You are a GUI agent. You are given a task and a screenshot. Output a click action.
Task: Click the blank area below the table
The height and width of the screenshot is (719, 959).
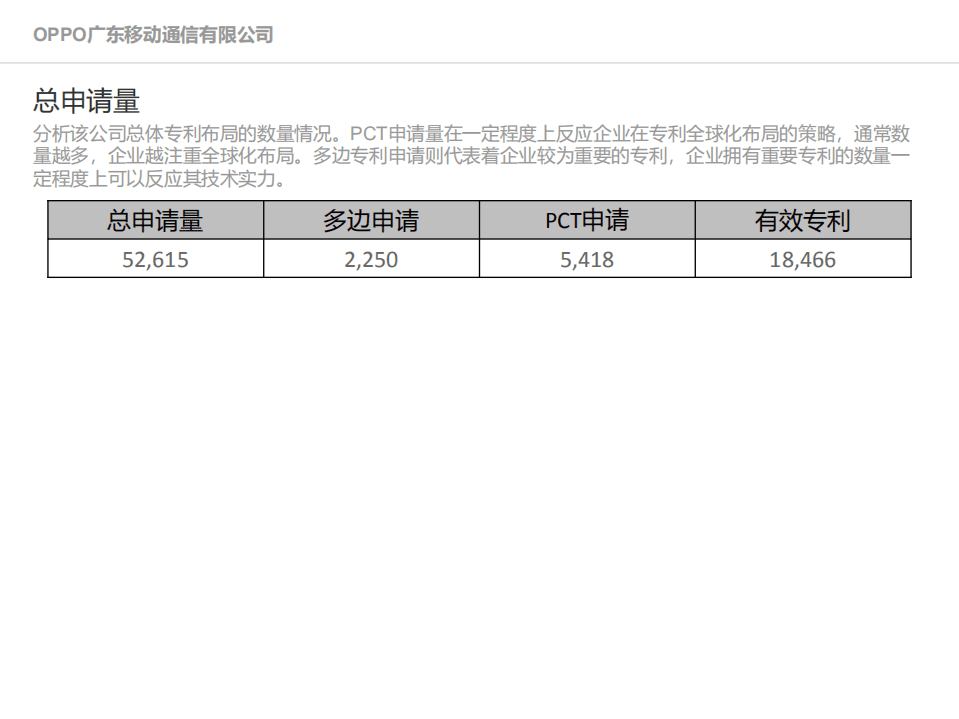point(480,450)
